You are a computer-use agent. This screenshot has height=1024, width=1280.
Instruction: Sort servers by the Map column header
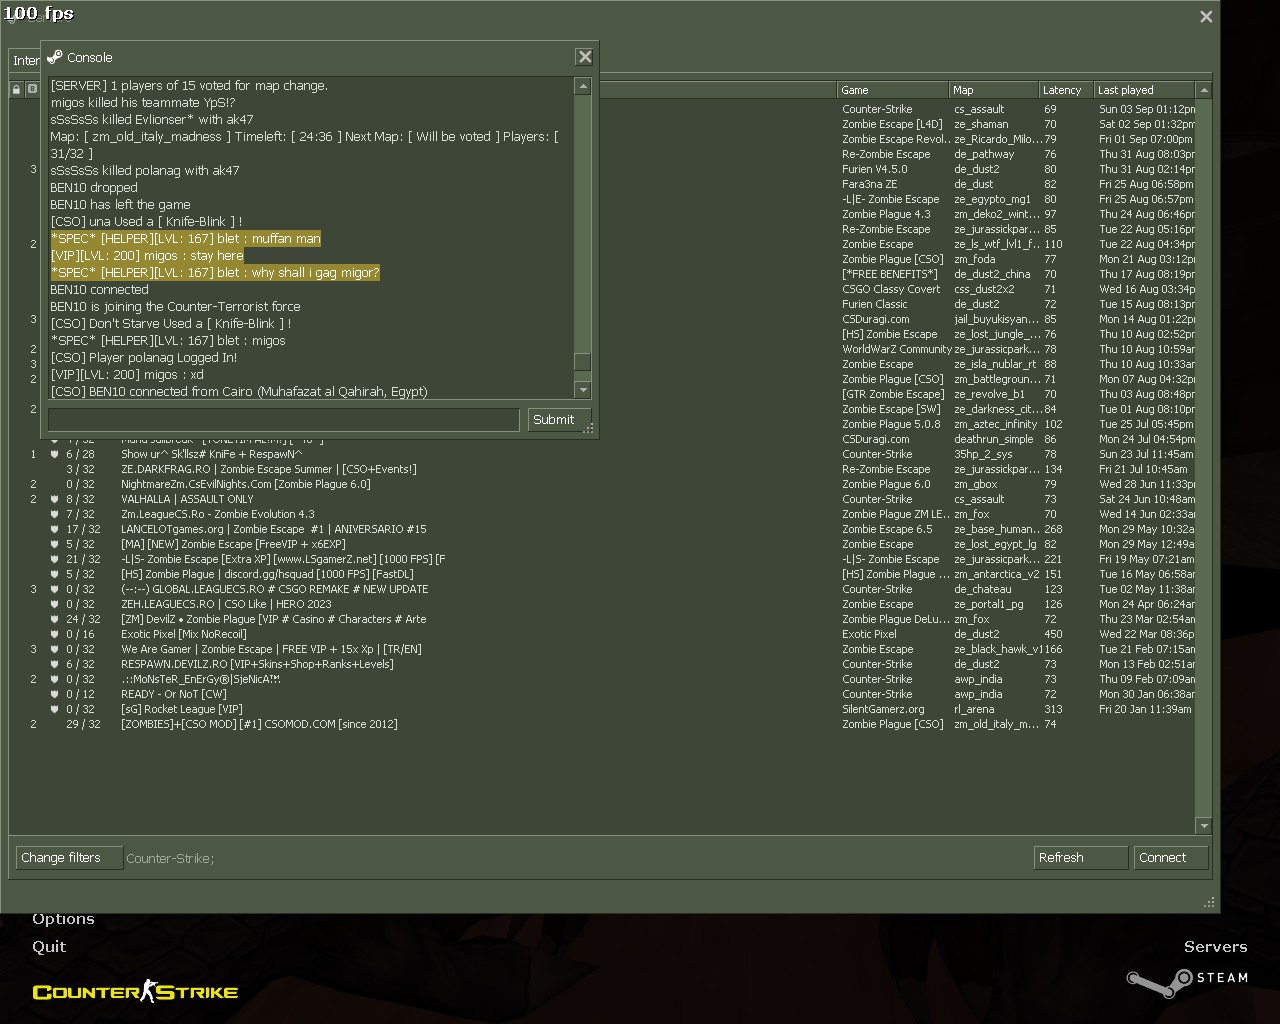point(991,90)
